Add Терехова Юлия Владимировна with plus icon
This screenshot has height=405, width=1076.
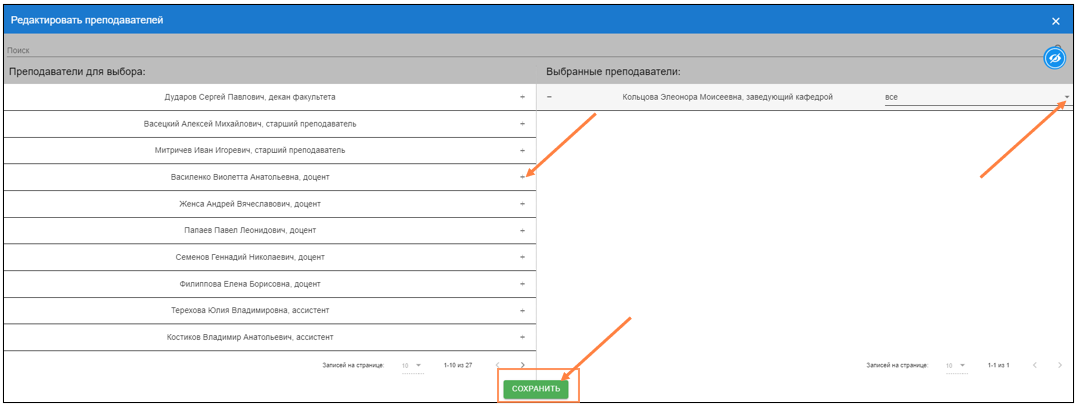coord(522,311)
